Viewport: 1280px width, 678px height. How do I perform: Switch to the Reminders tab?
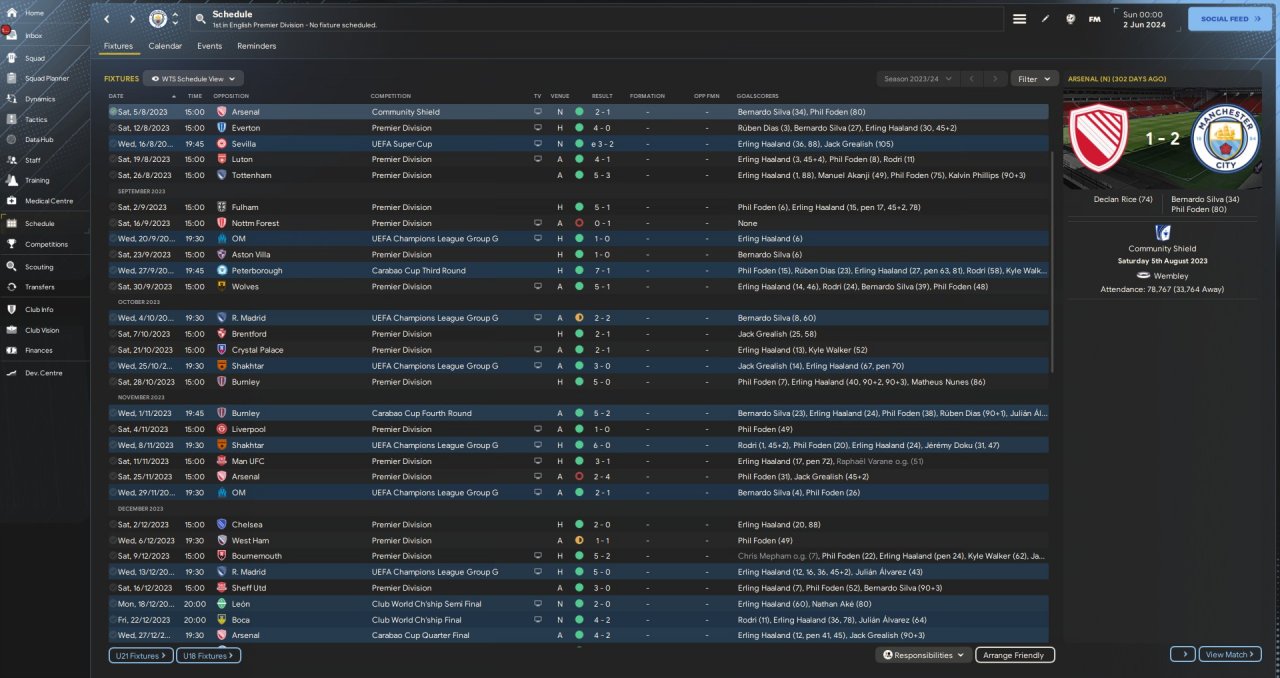(x=256, y=46)
